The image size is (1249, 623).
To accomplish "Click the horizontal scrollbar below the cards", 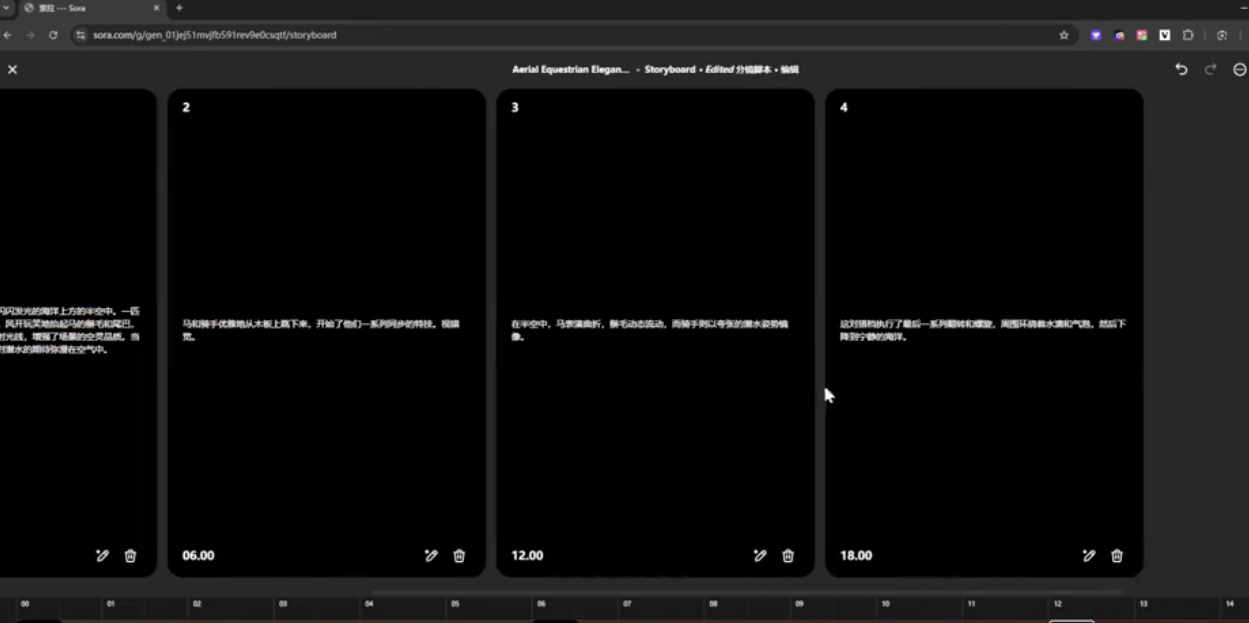I will click(x=750, y=592).
